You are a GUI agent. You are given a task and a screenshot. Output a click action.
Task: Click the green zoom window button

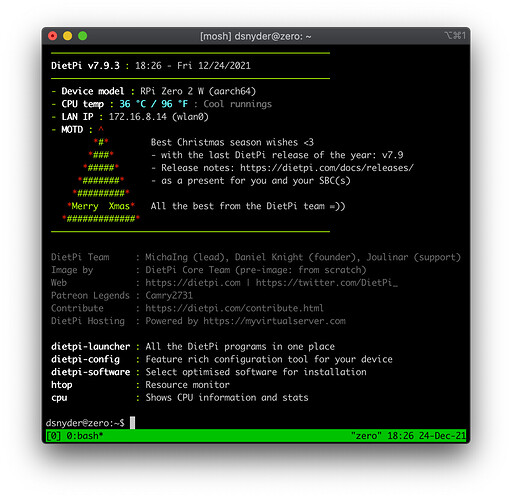click(x=83, y=36)
